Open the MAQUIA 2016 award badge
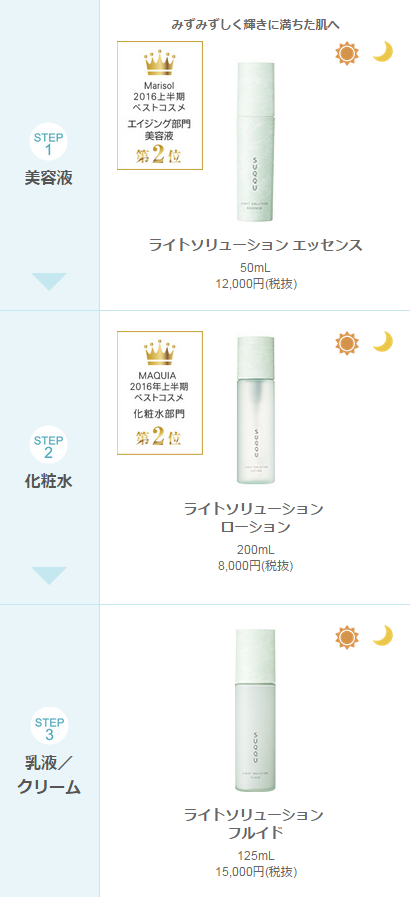Image resolution: width=410 pixels, height=897 pixels. tap(160, 393)
